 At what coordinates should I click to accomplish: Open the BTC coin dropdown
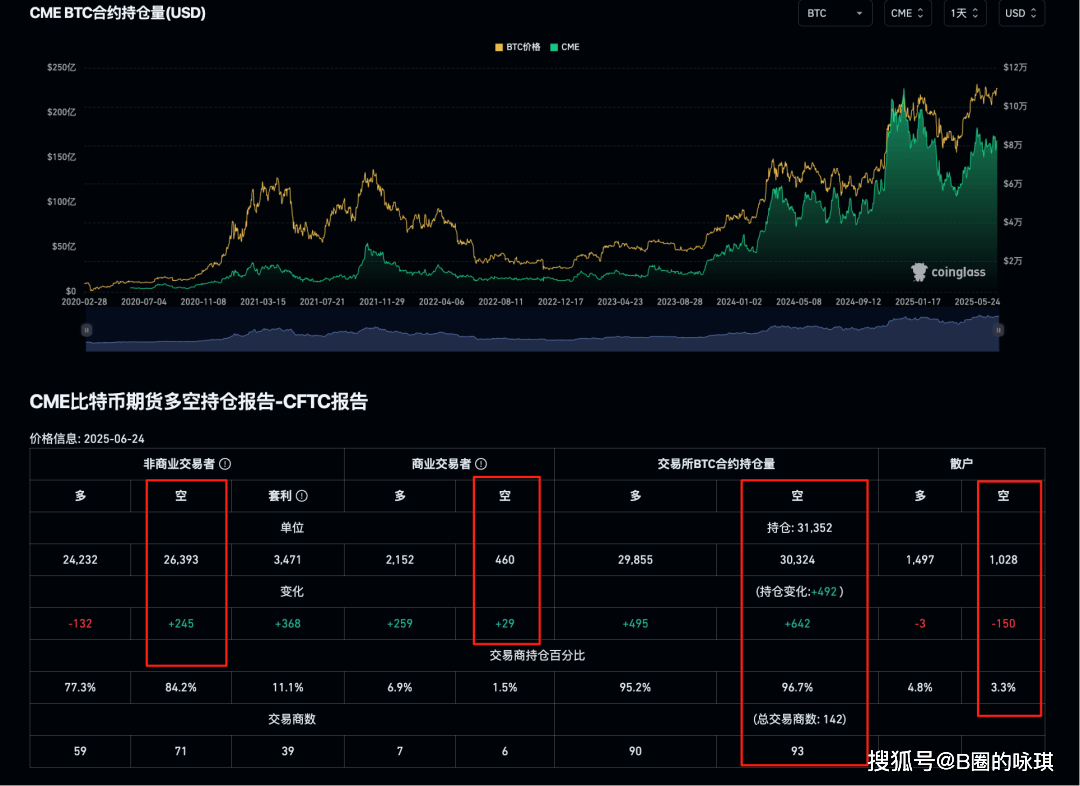[x=834, y=13]
